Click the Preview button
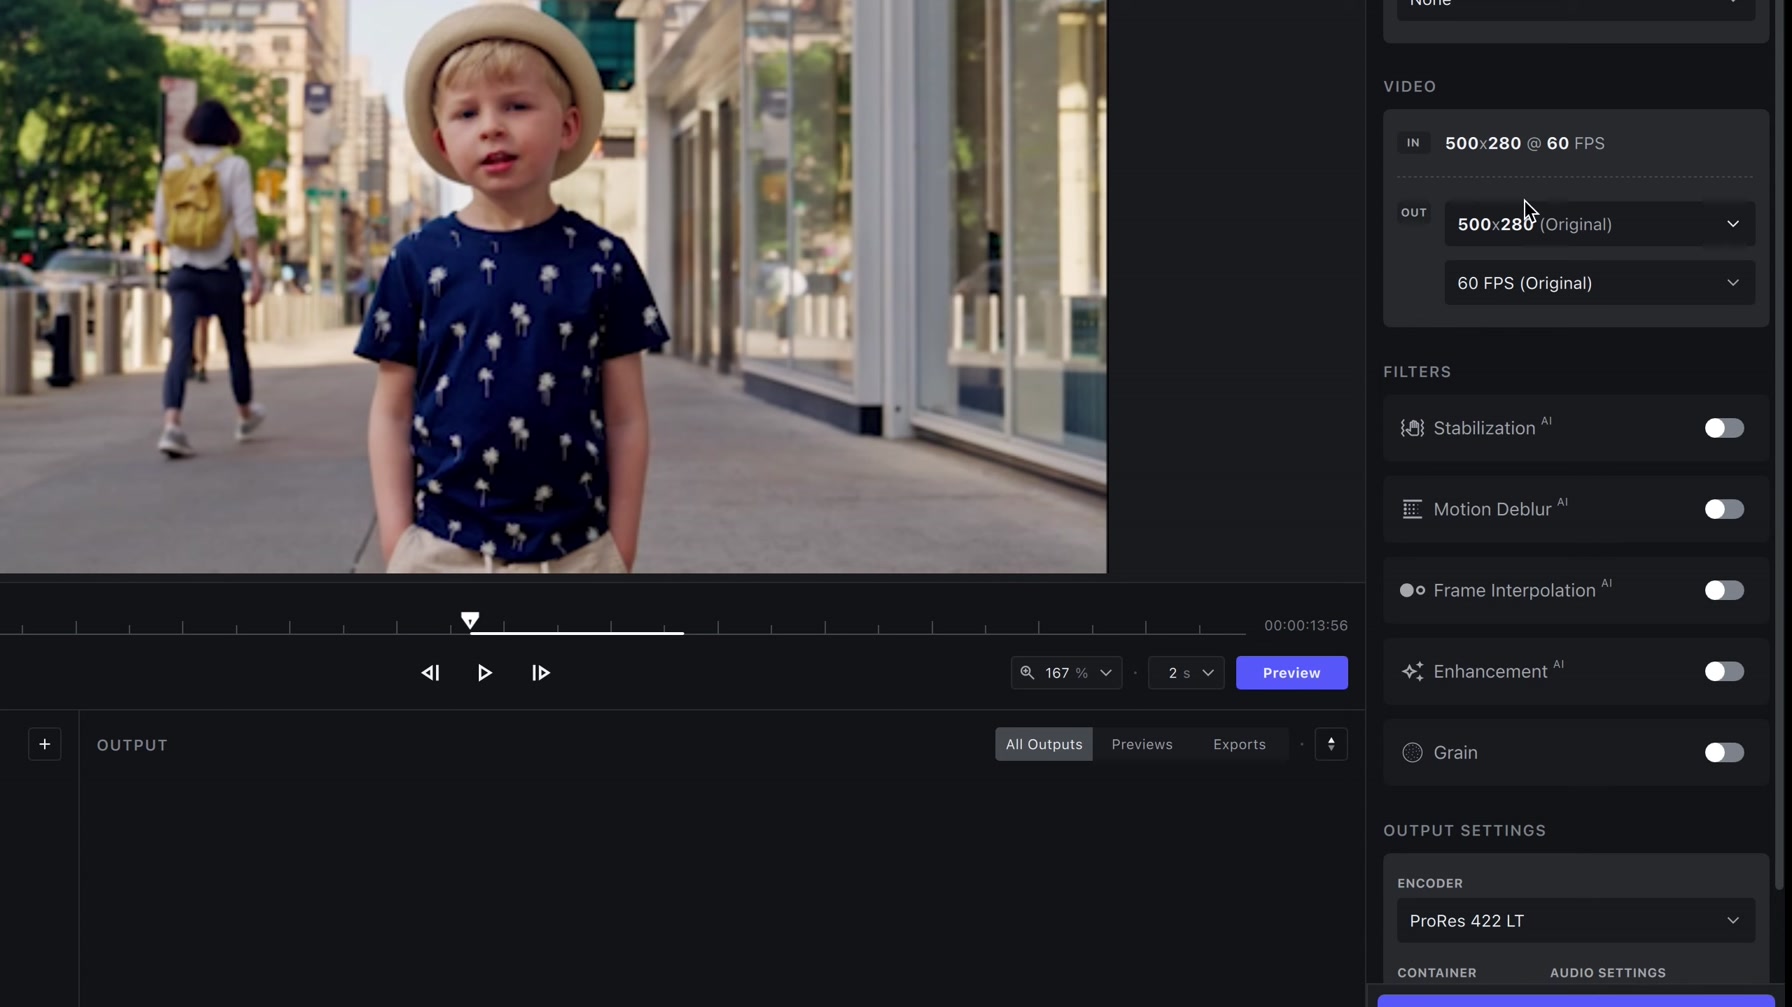This screenshot has height=1007, width=1792. coord(1291,673)
